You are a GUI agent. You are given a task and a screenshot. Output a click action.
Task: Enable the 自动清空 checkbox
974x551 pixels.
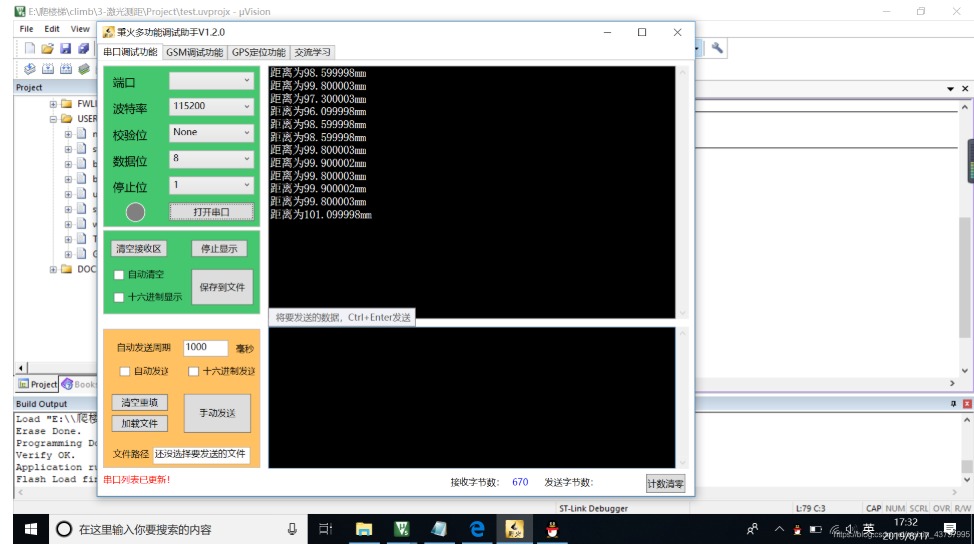(119, 275)
